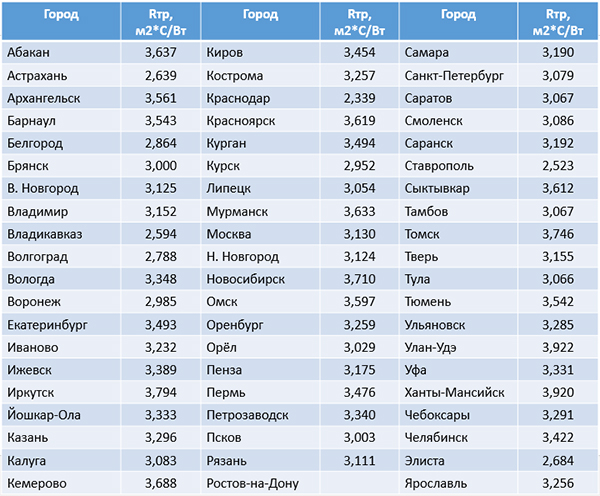Click the Йошкар-Ола cell
The image size is (600, 496).
point(61,415)
